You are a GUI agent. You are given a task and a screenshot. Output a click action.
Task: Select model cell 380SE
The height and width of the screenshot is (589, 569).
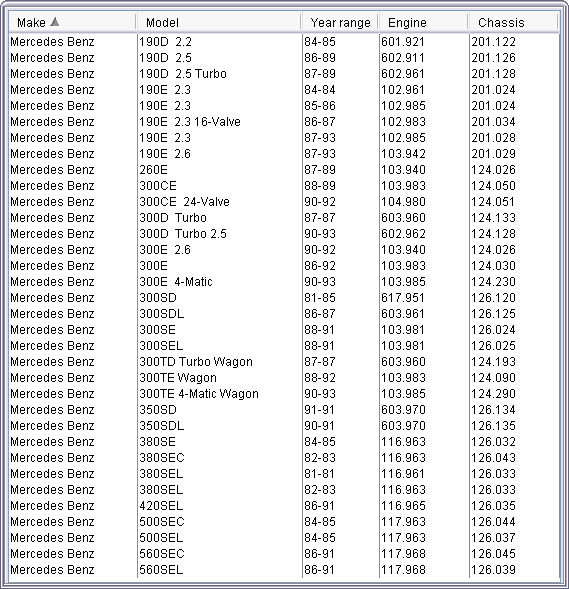157,442
